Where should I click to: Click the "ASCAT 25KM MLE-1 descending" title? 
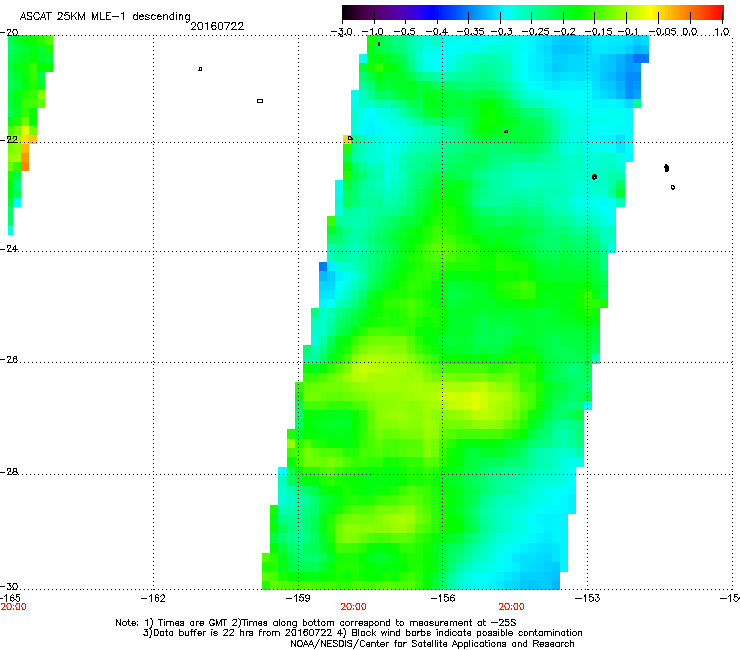click(105, 16)
